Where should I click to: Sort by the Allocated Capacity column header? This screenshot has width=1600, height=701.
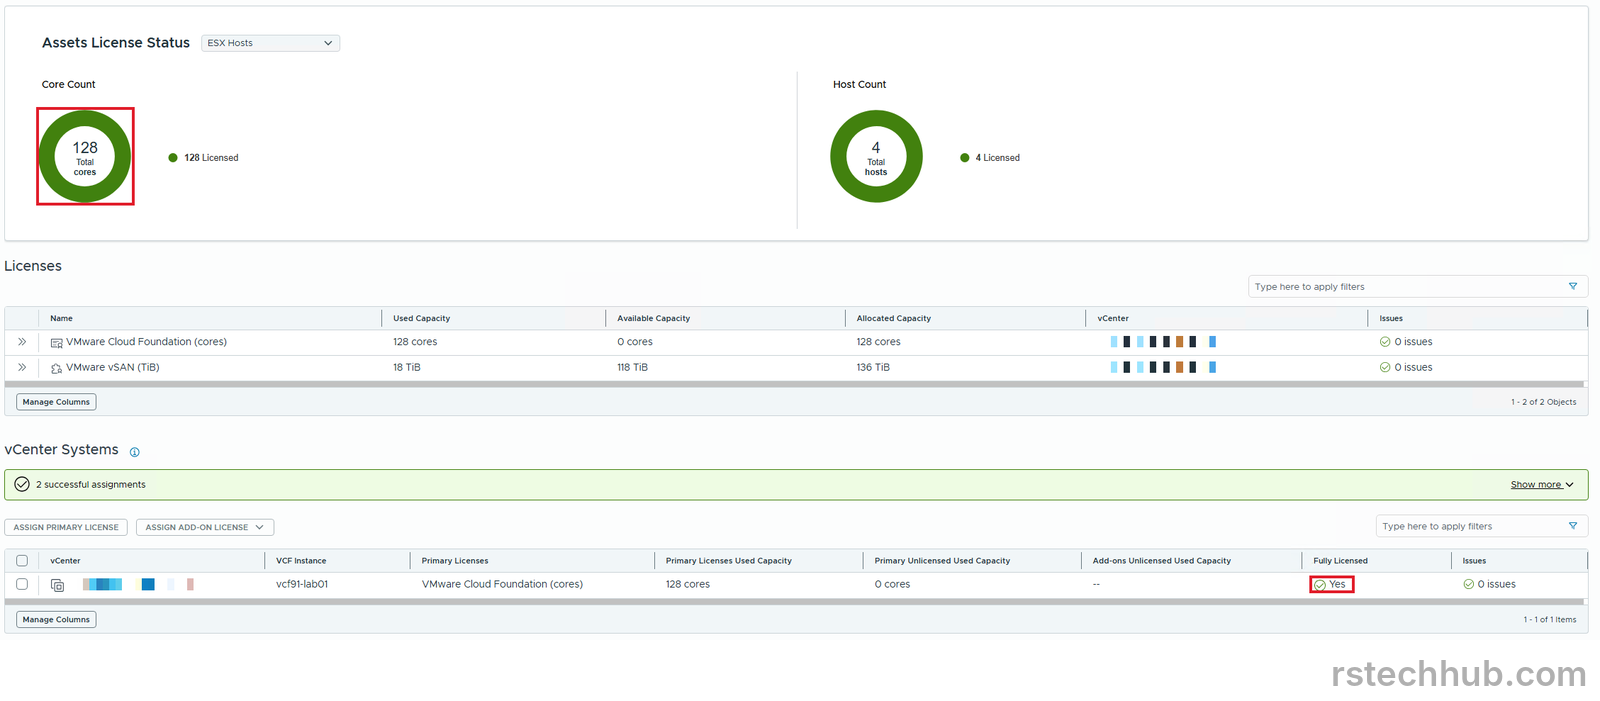pos(893,318)
